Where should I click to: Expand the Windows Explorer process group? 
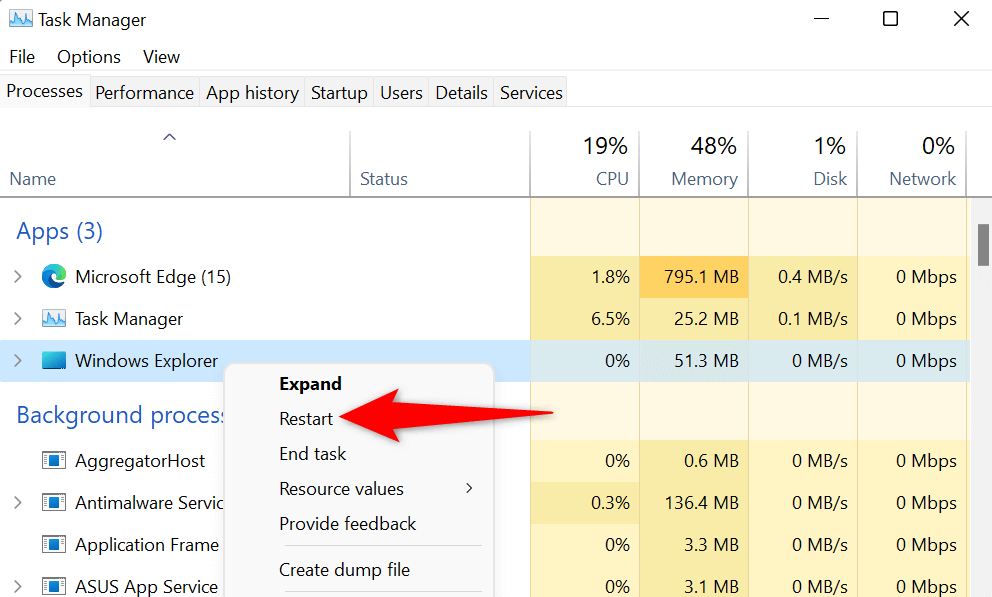click(x=18, y=361)
